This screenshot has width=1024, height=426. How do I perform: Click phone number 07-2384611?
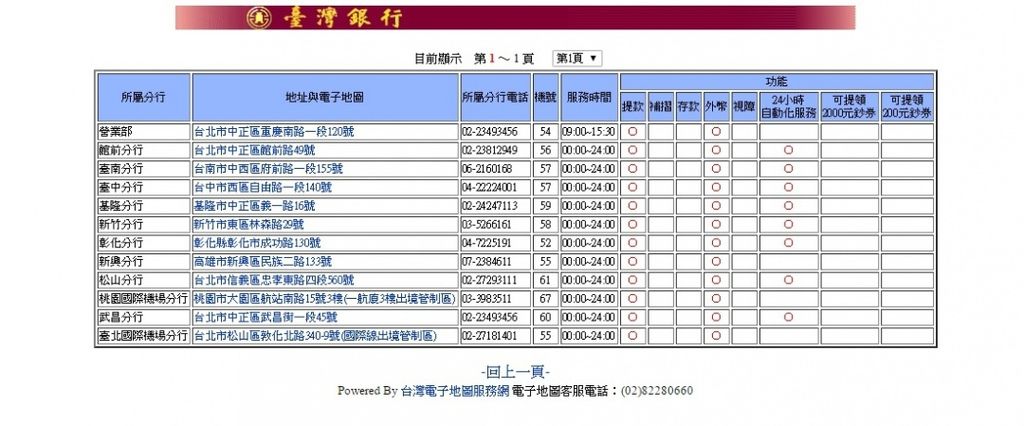pos(487,261)
